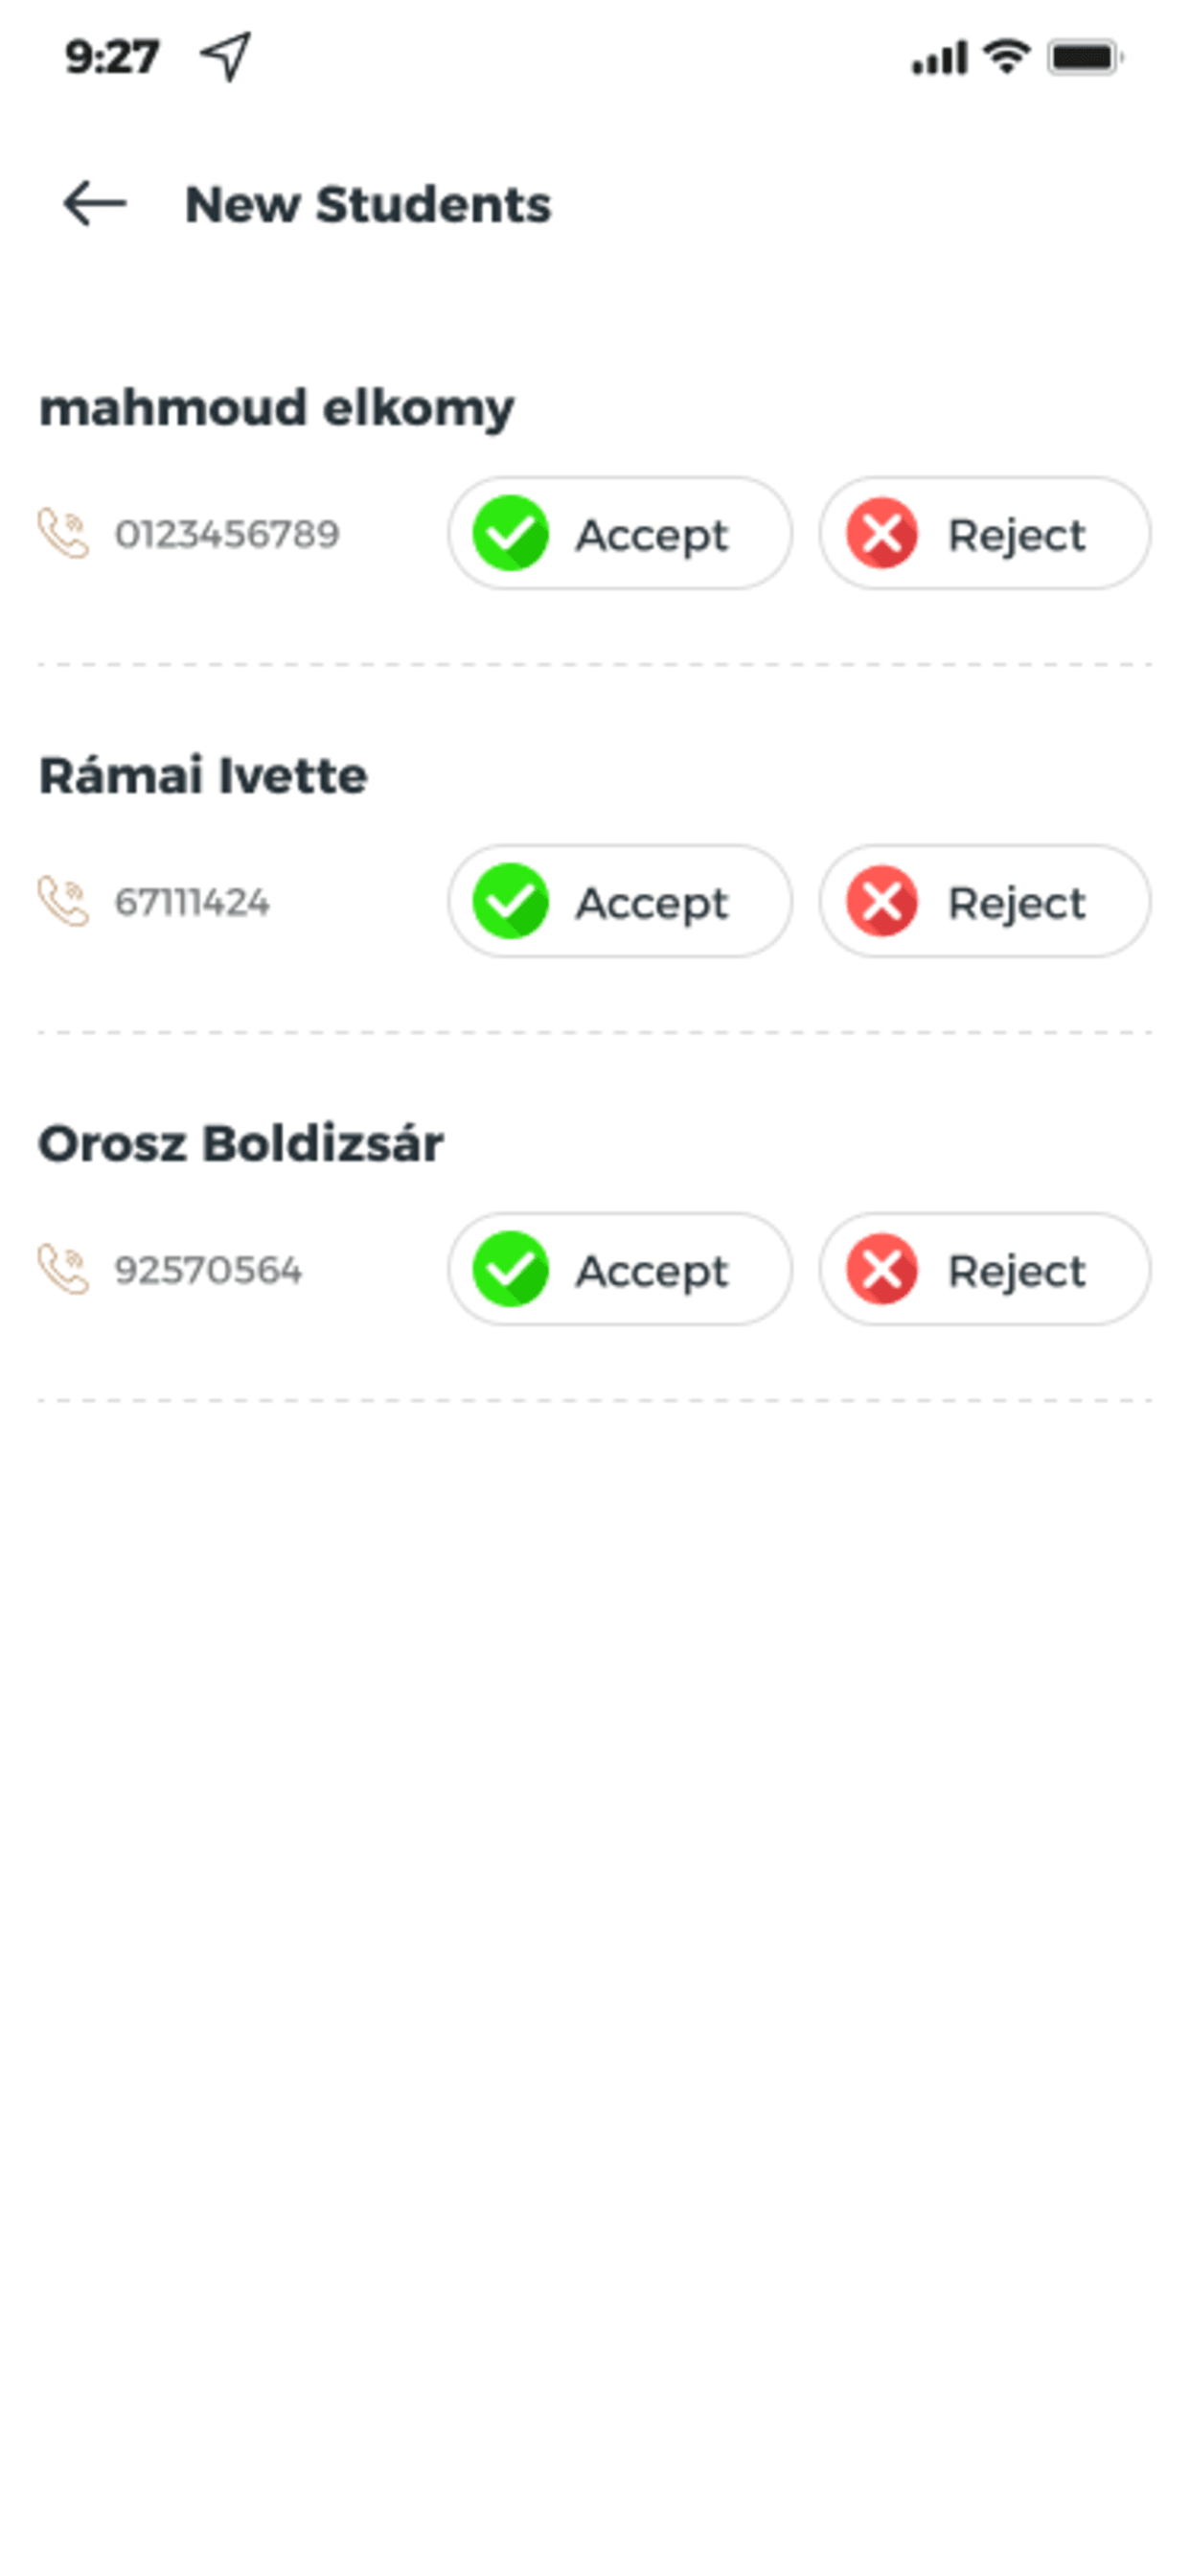Tap the phone icon beside 0123456789
1190x2576 pixels.
point(63,533)
